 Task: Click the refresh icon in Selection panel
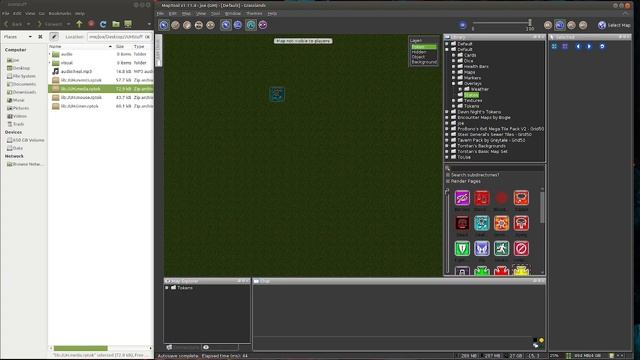(x=602, y=47)
